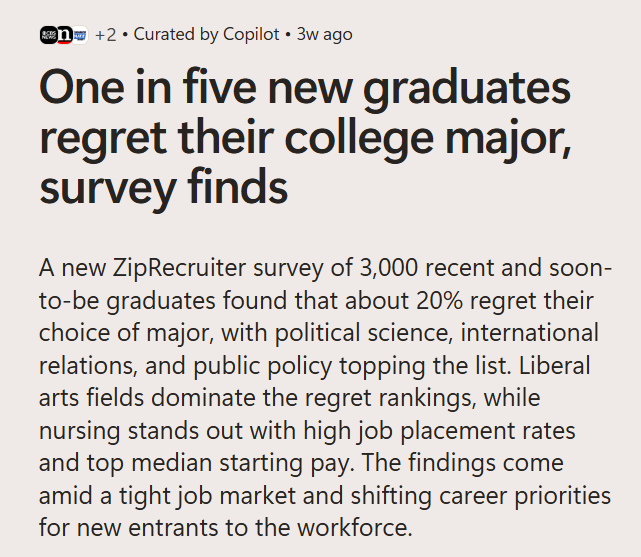The width and height of the screenshot is (641, 557).
Task: Click the "Curated by Copilot" label
Action: point(206,34)
